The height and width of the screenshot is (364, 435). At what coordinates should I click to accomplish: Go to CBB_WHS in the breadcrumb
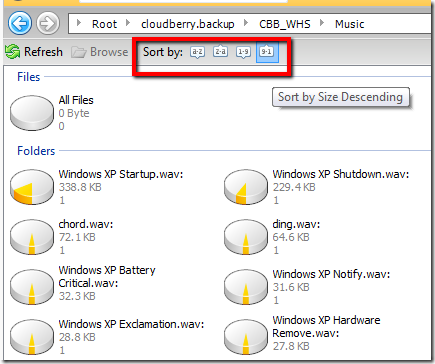pos(285,24)
